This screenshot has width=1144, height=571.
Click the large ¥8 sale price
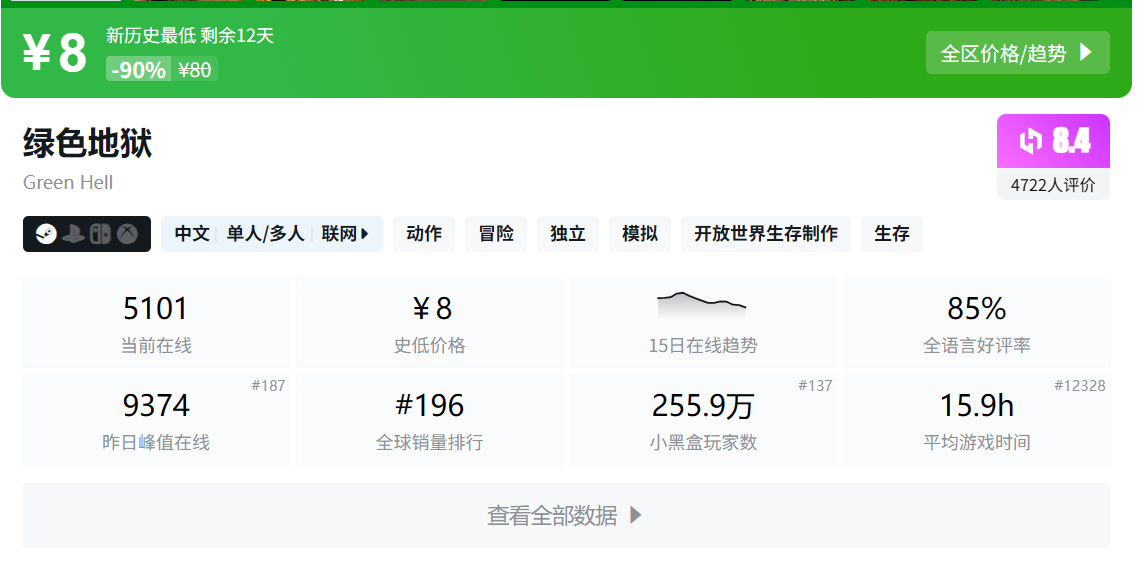point(55,53)
